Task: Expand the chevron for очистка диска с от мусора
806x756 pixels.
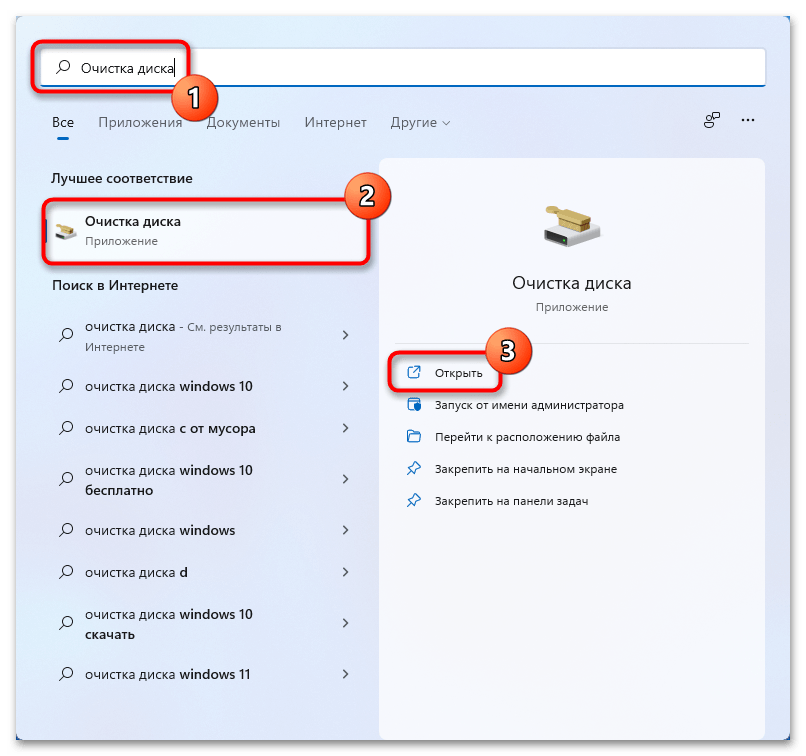Action: (345, 428)
